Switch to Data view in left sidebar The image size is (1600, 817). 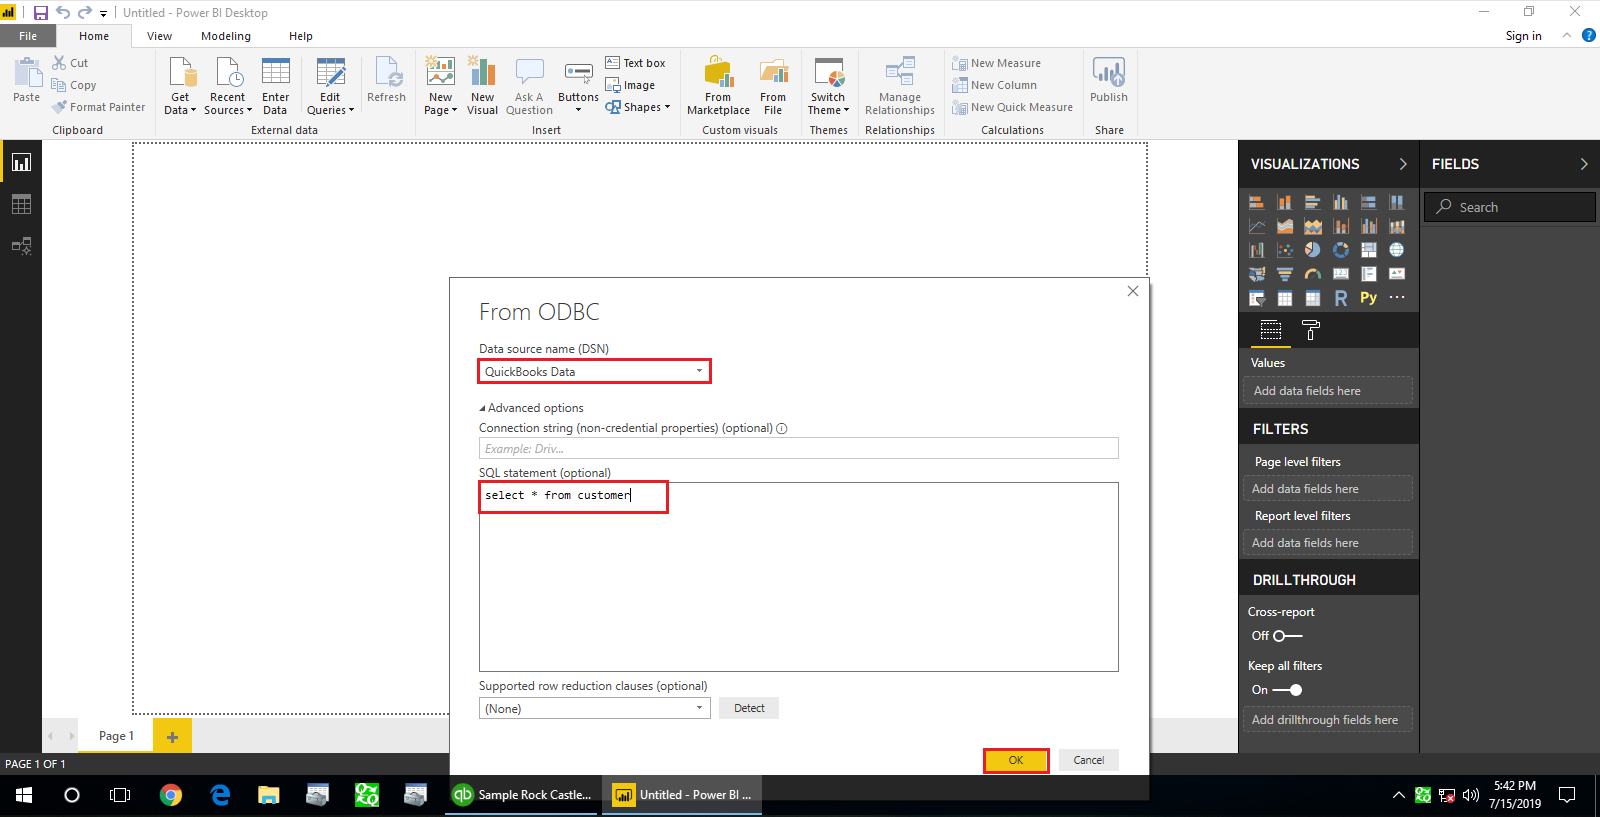point(21,204)
